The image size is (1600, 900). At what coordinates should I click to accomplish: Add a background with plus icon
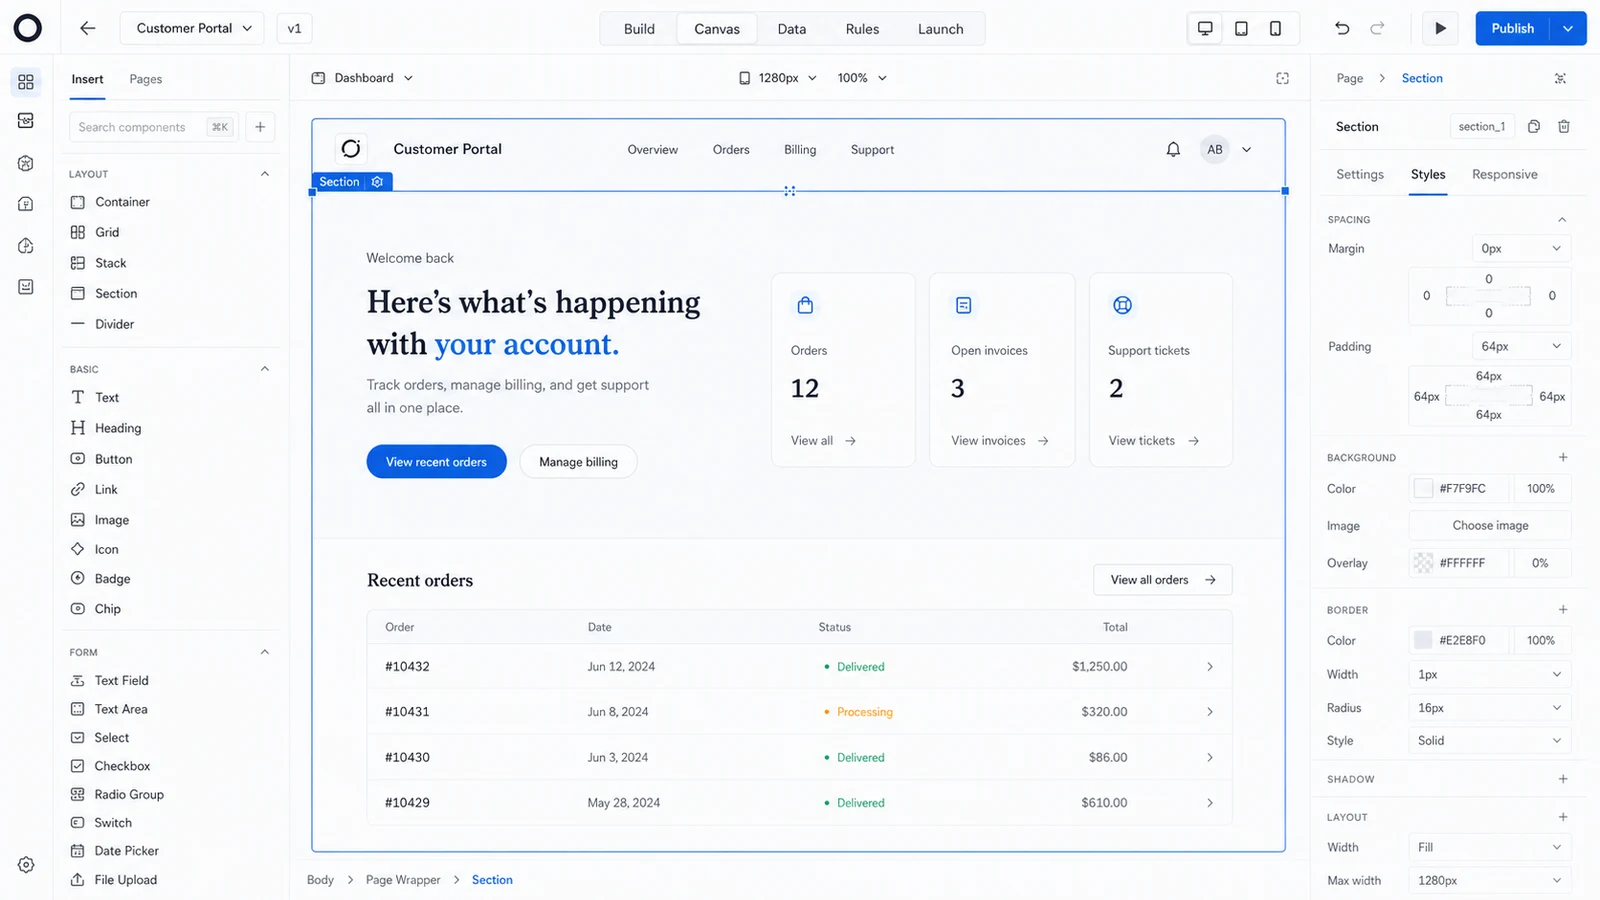(1563, 457)
